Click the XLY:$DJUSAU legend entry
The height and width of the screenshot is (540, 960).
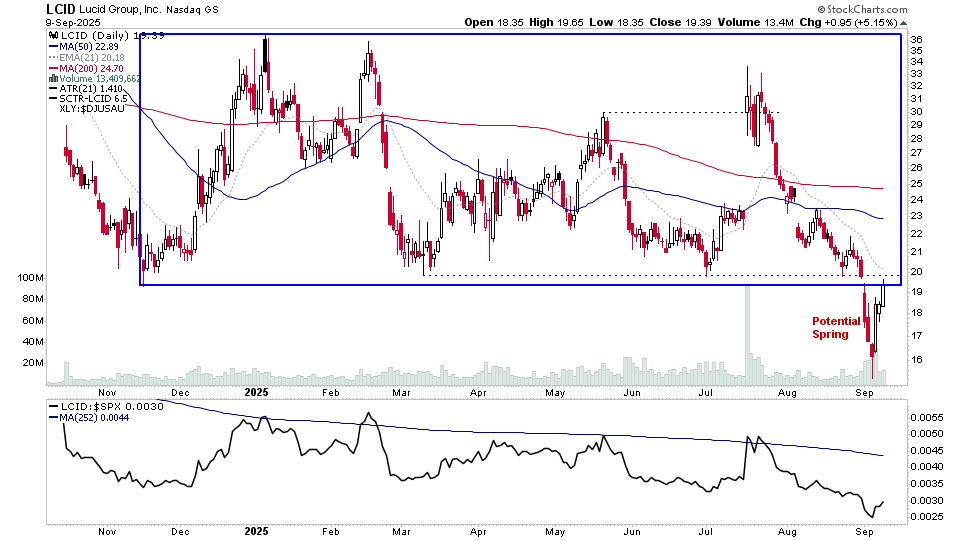tap(92, 108)
